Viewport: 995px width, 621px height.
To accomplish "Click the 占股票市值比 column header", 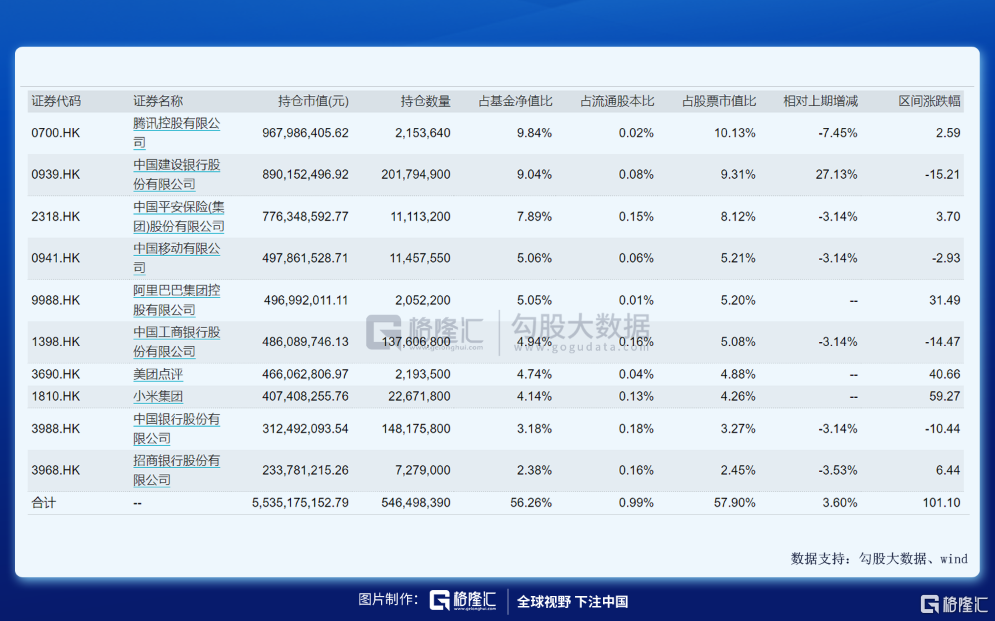I will 718,101.
